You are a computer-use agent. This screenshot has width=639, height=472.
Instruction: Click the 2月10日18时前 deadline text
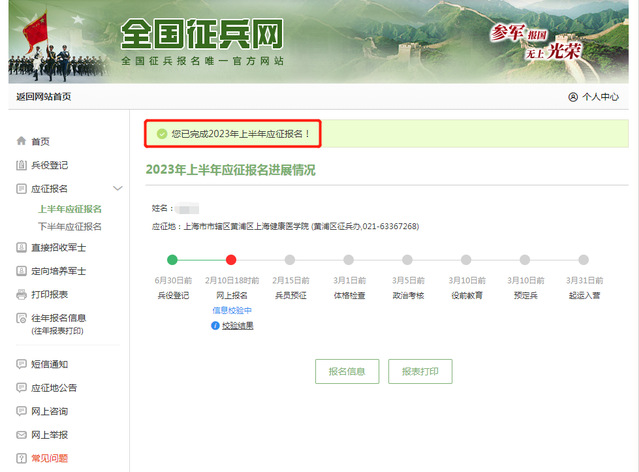click(x=232, y=280)
